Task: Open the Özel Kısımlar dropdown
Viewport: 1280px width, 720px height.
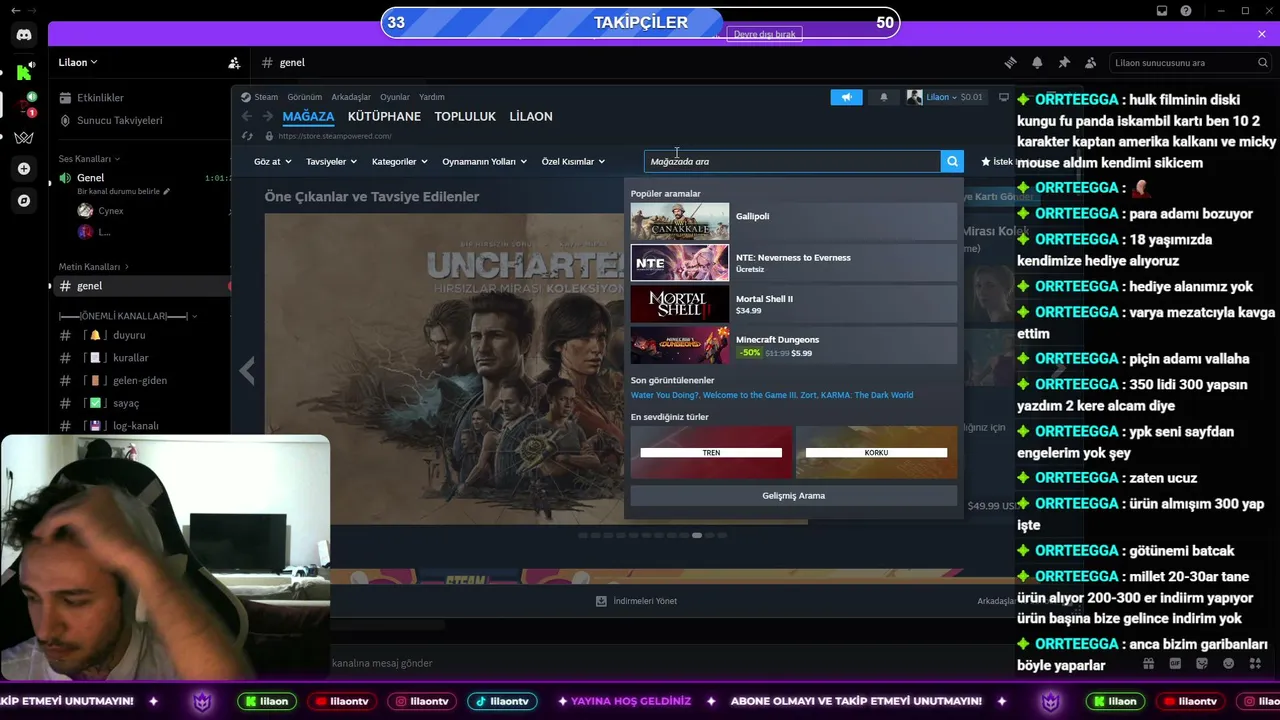Action: point(573,162)
